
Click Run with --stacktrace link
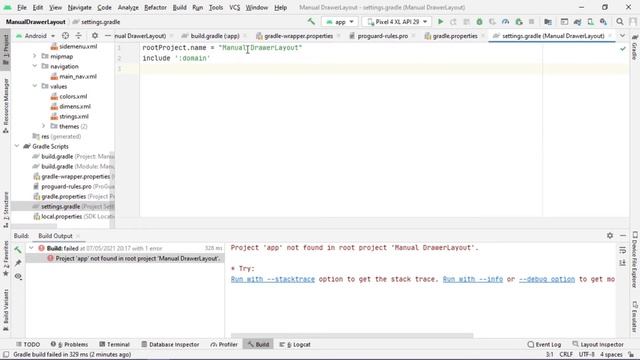point(273,279)
